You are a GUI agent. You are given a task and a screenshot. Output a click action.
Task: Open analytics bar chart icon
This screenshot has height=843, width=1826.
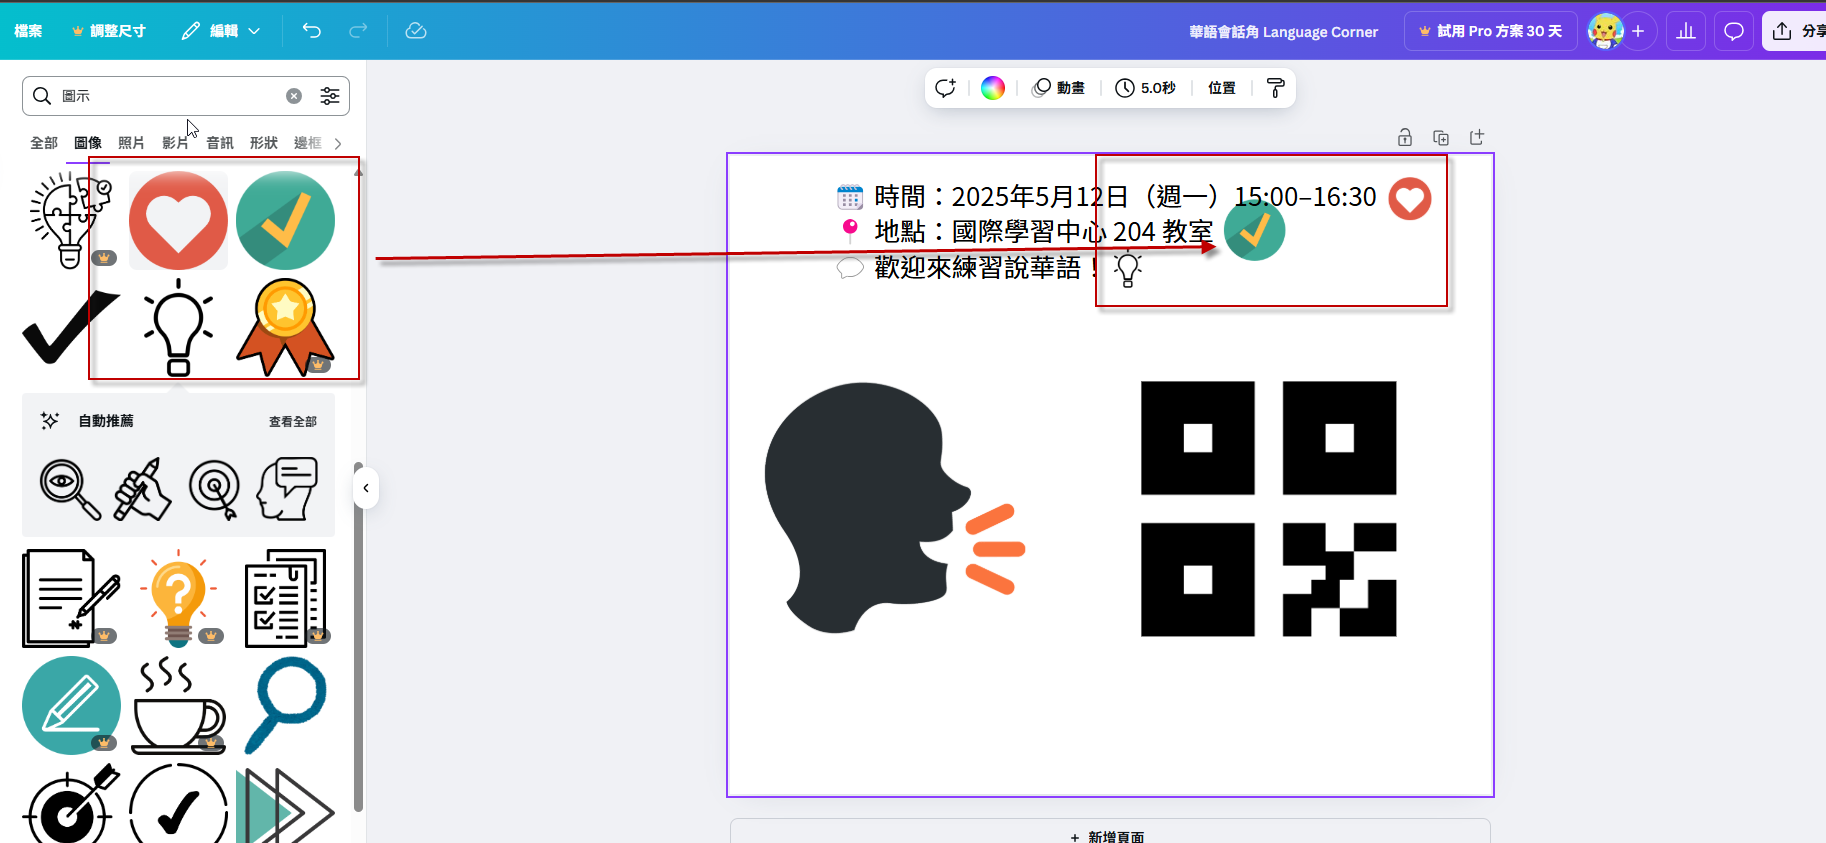[x=1686, y=31]
